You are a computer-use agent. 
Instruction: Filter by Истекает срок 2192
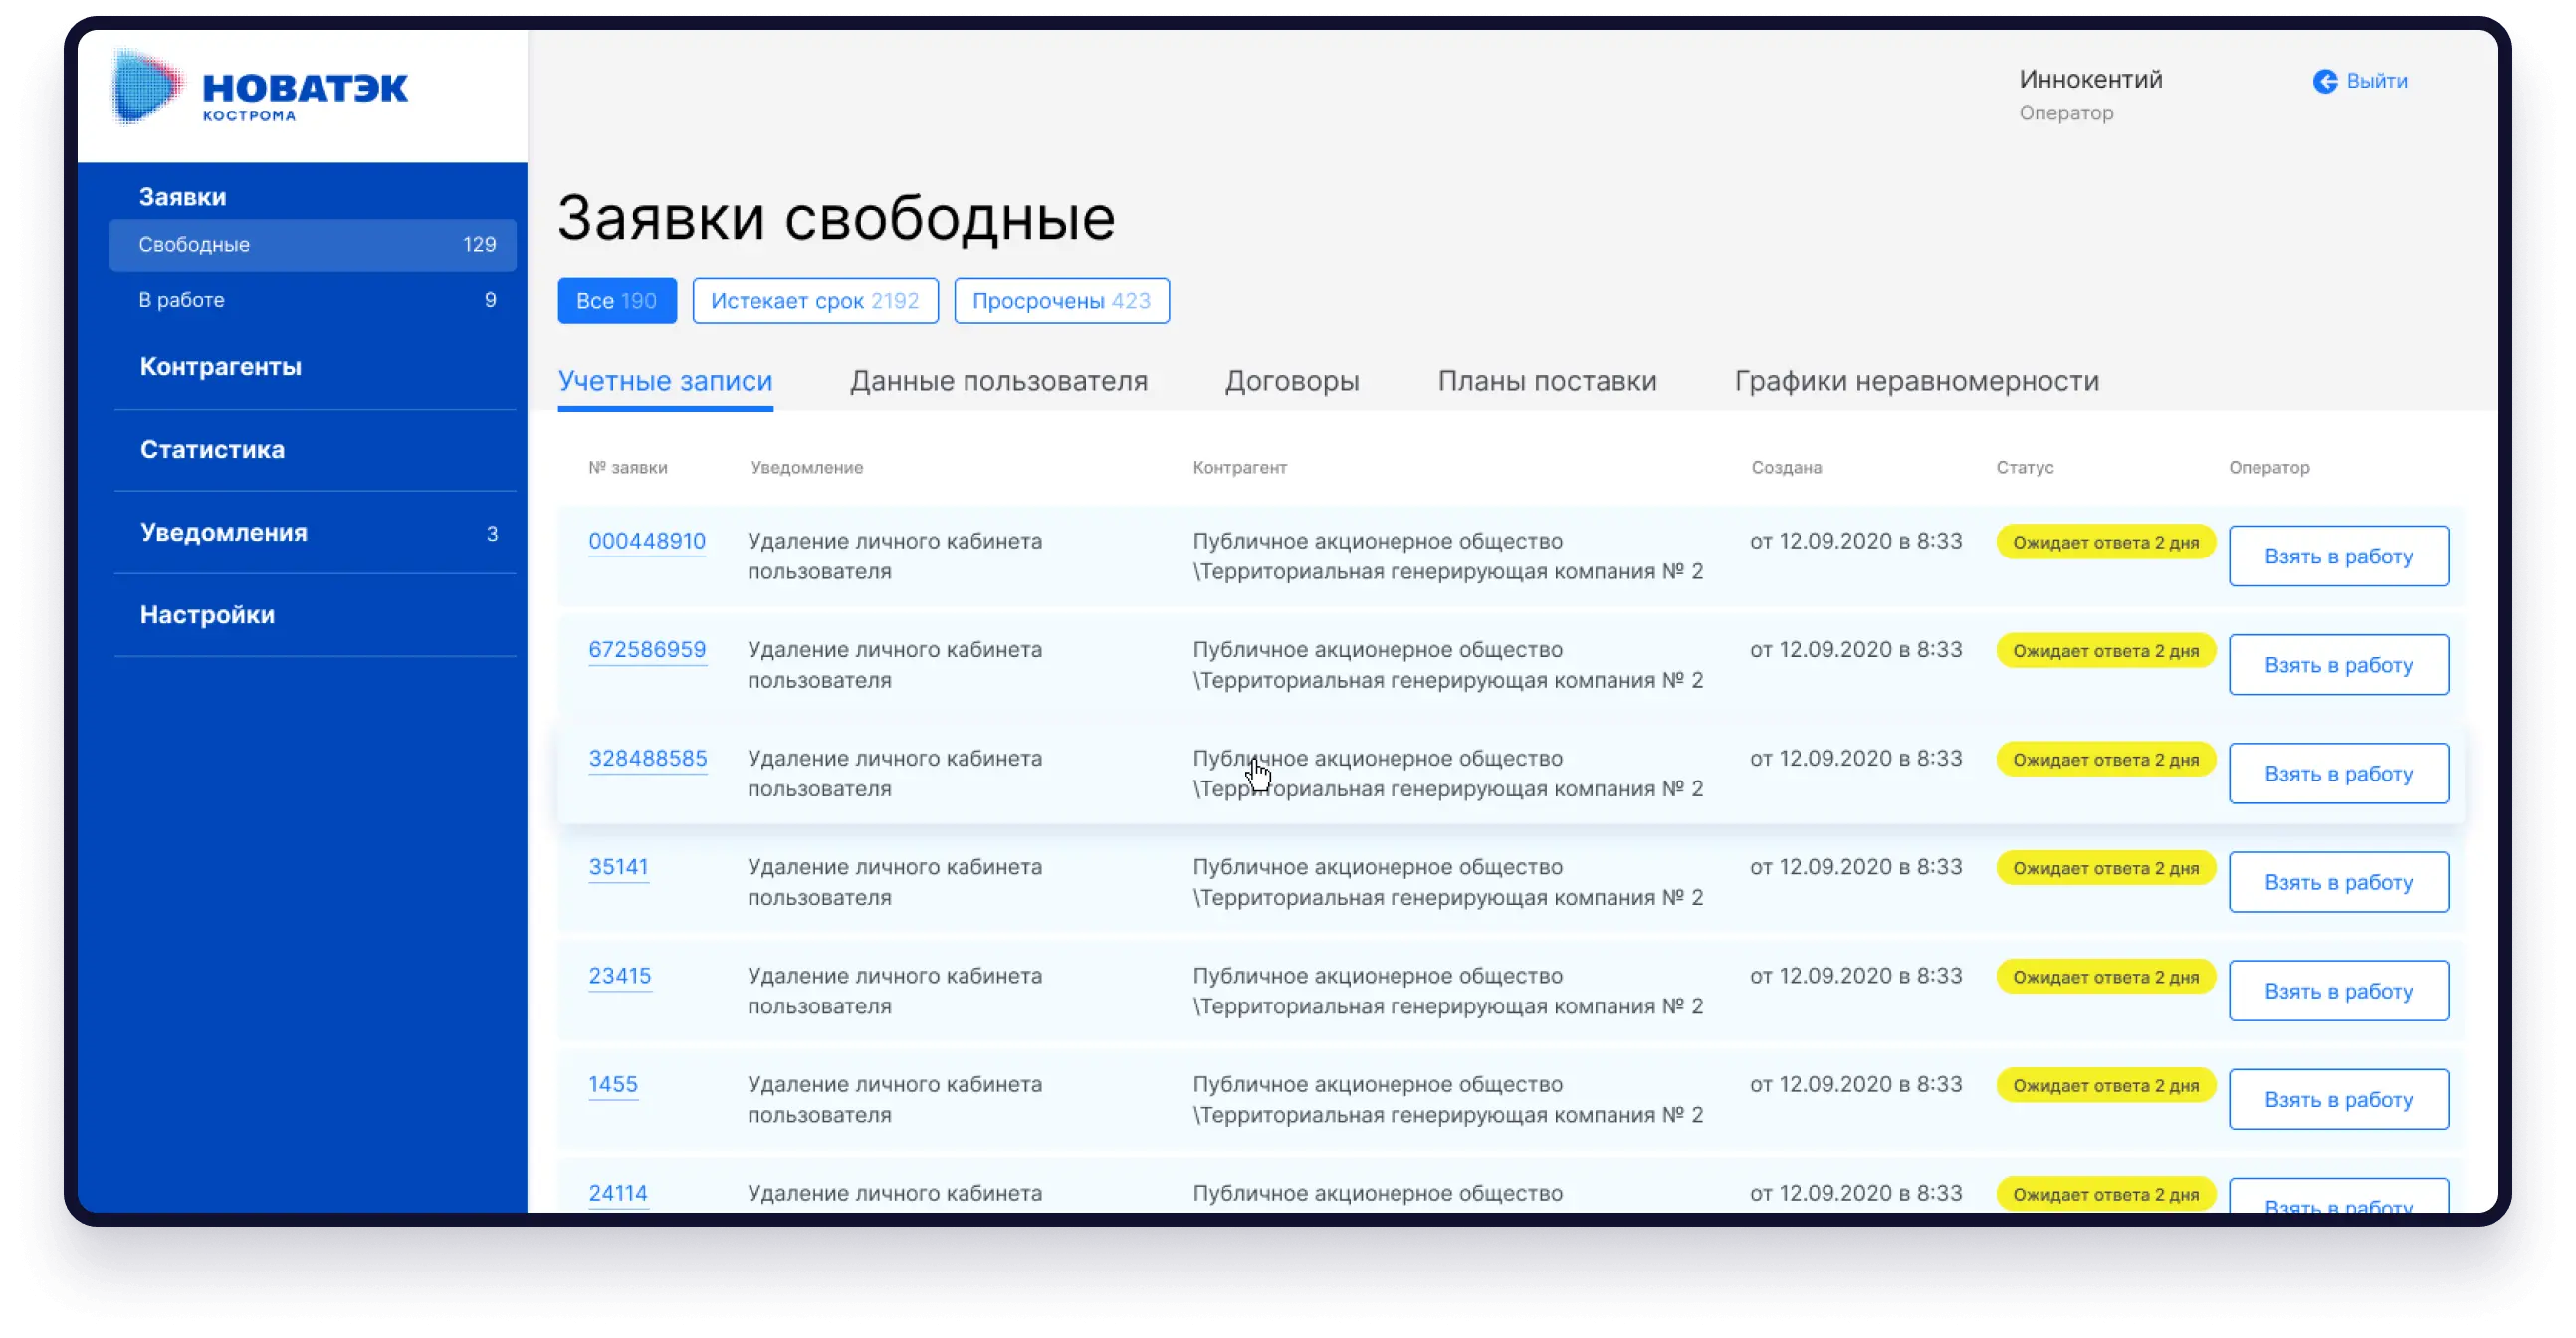815,301
